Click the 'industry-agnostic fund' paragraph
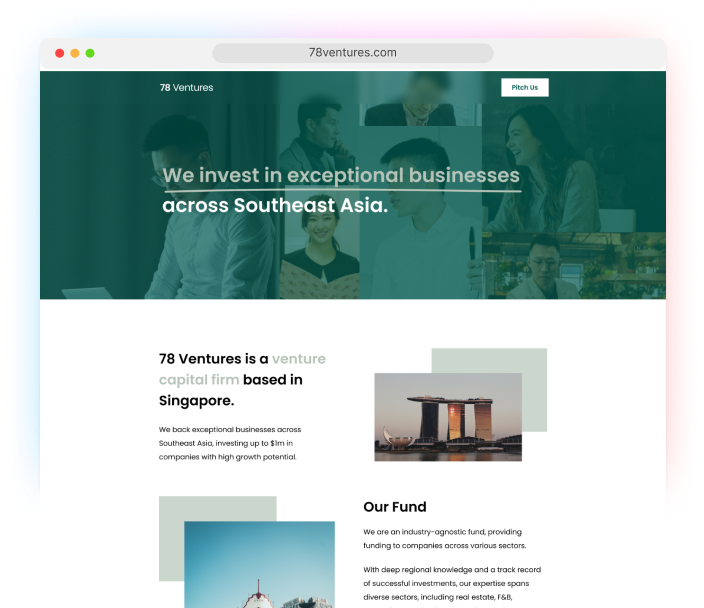The height and width of the screenshot is (608, 704). click(444, 539)
